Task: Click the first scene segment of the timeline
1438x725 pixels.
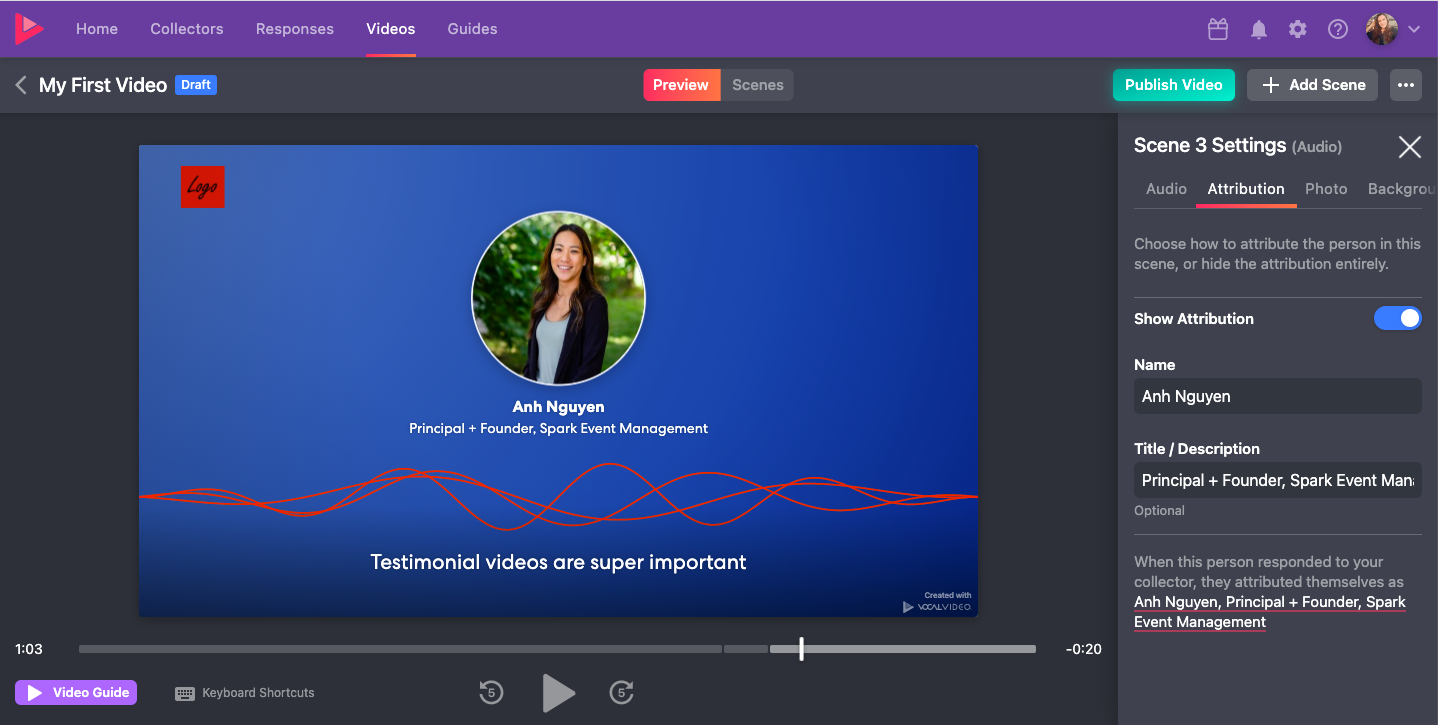Action: (400, 649)
